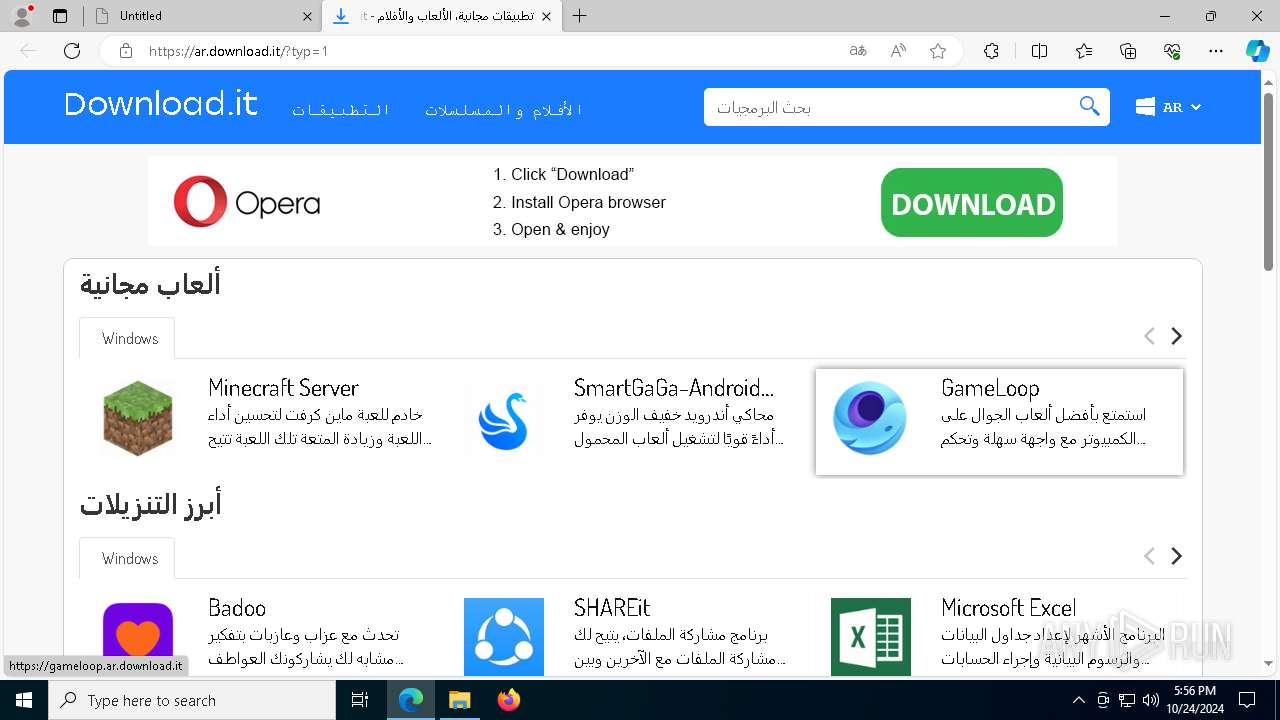Click the translate page icon
The height and width of the screenshot is (720, 1280).
[858, 51]
